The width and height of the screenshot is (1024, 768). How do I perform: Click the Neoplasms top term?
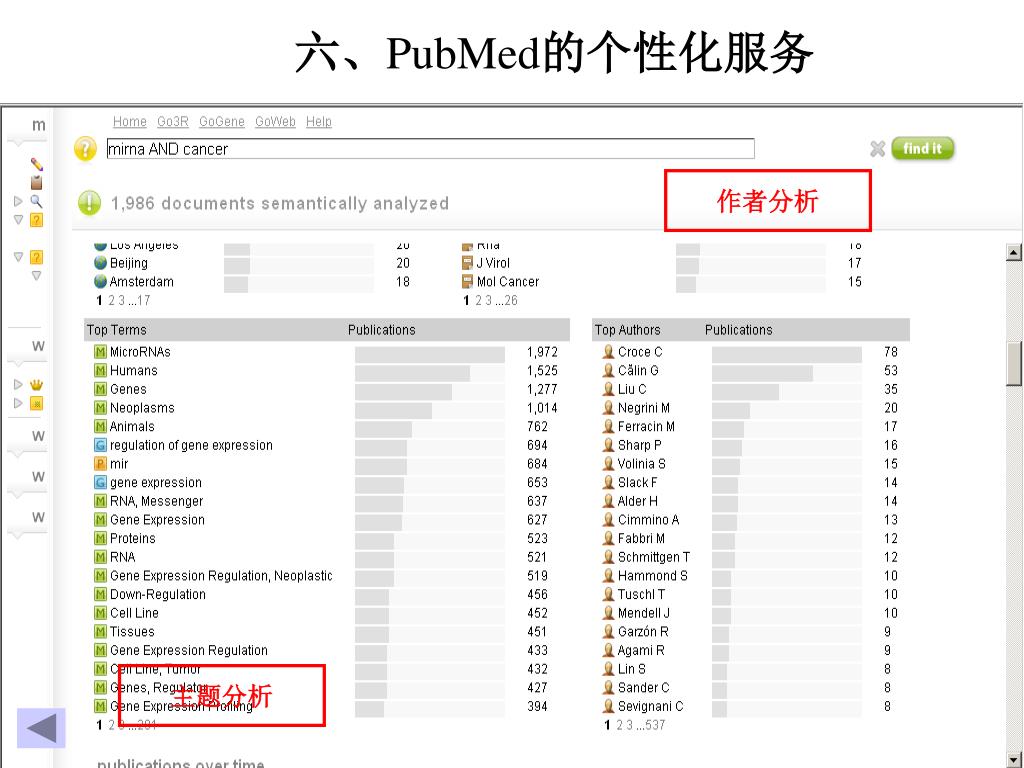pos(142,408)
